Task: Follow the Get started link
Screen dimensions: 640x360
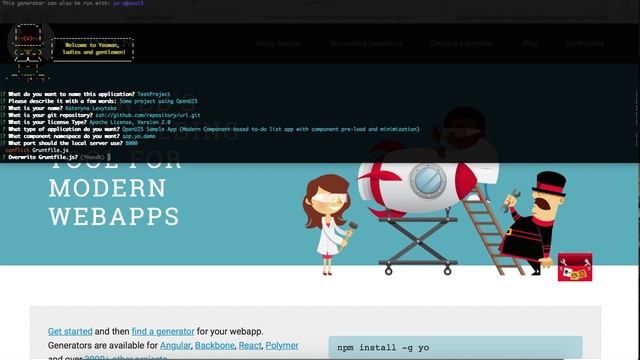Action: (x=70, y=331)
